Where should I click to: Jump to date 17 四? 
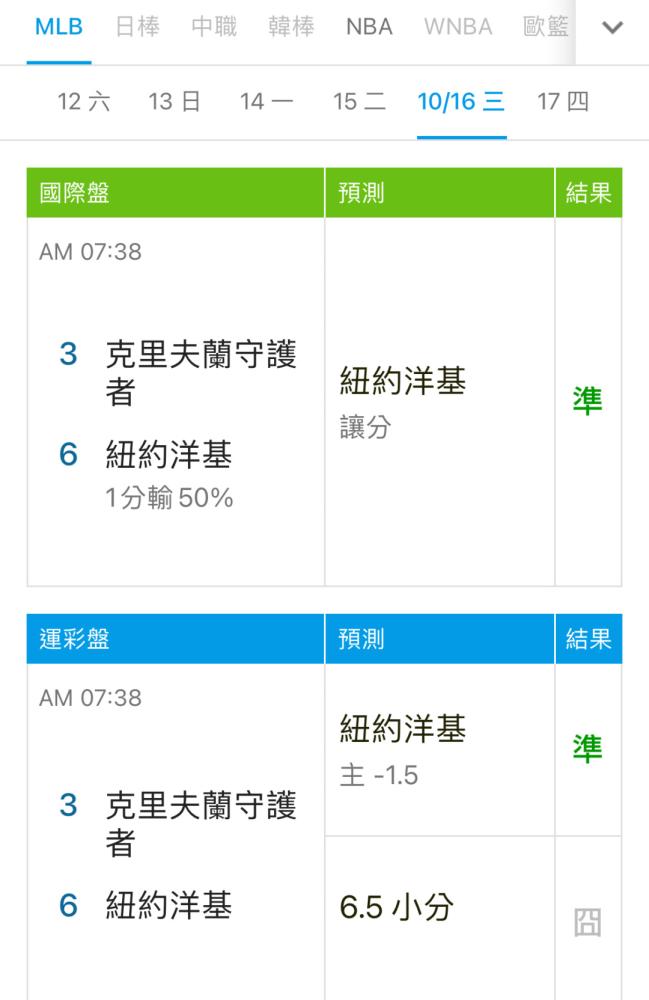click(563, 101)
